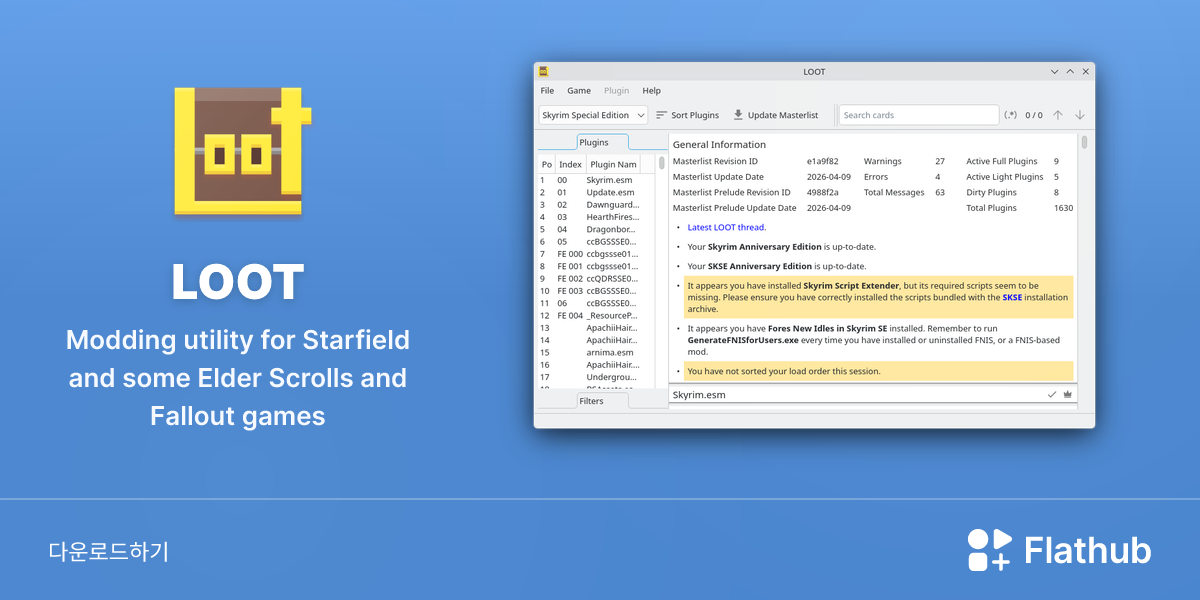Image resolution: width=1200 pixels, height=600 pixels.
Task: Click the large LOOT chest logo
Action: coord(243,151)
